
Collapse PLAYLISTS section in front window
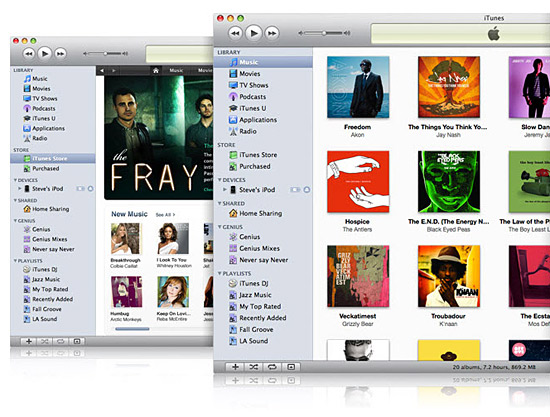click(220, 273)
